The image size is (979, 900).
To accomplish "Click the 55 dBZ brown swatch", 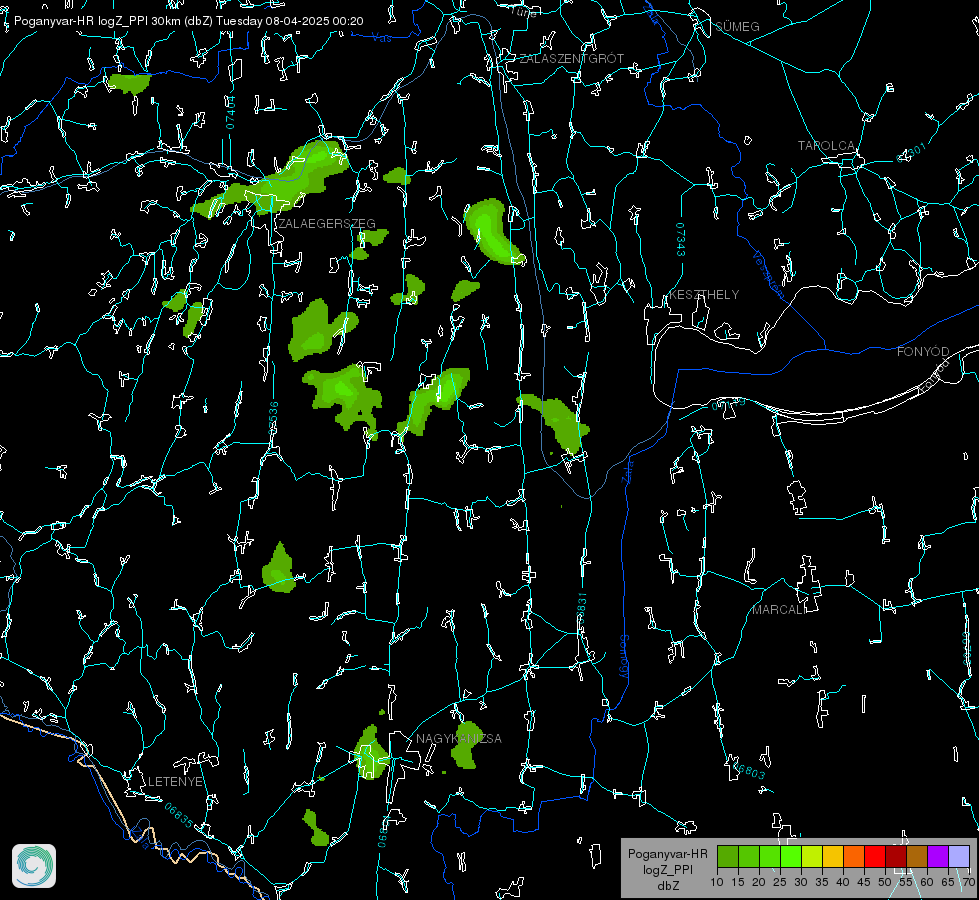I will point(917,856).
